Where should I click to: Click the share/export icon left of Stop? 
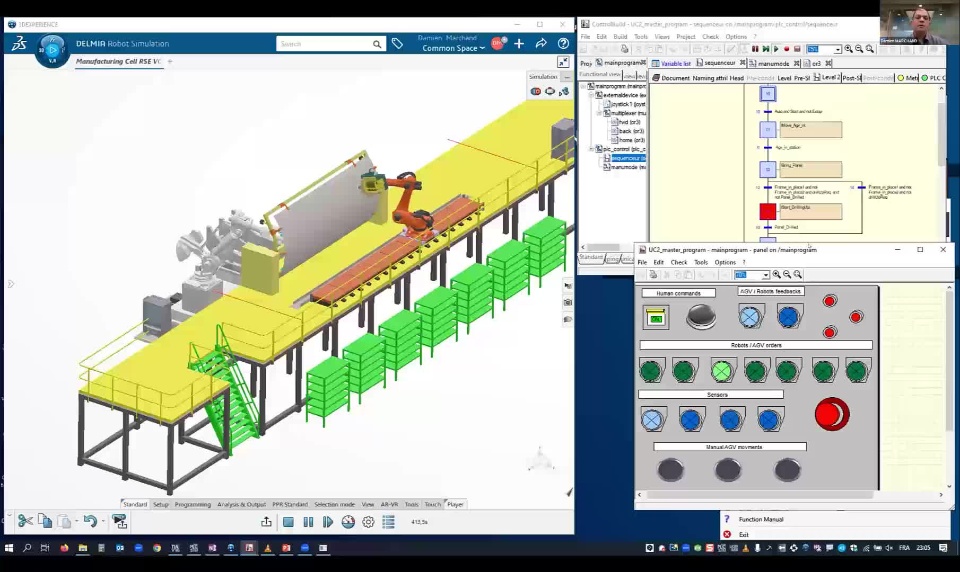point(266,522)
